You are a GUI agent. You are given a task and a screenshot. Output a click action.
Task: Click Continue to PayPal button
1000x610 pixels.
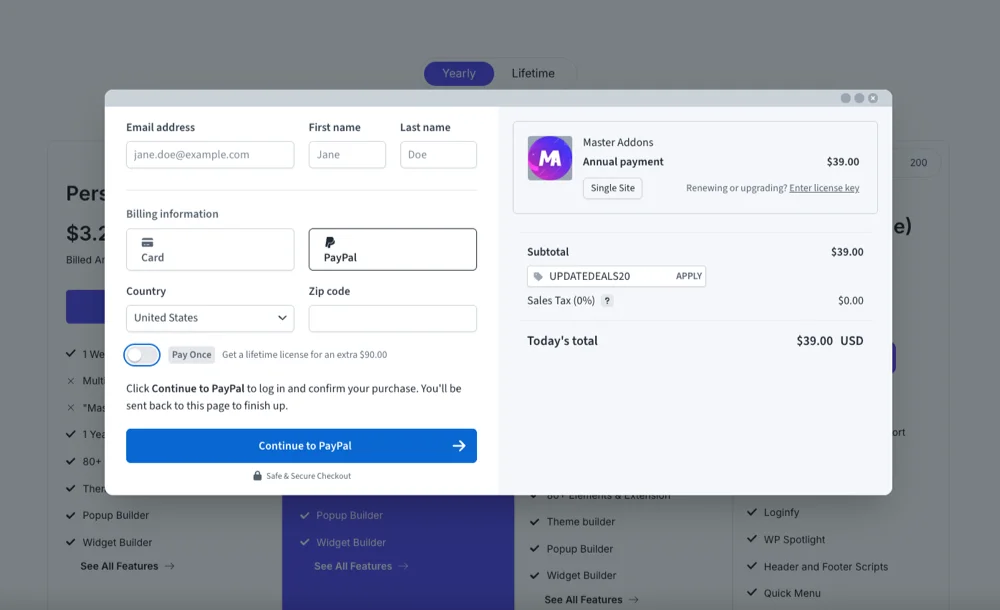[x=301, y=446]
